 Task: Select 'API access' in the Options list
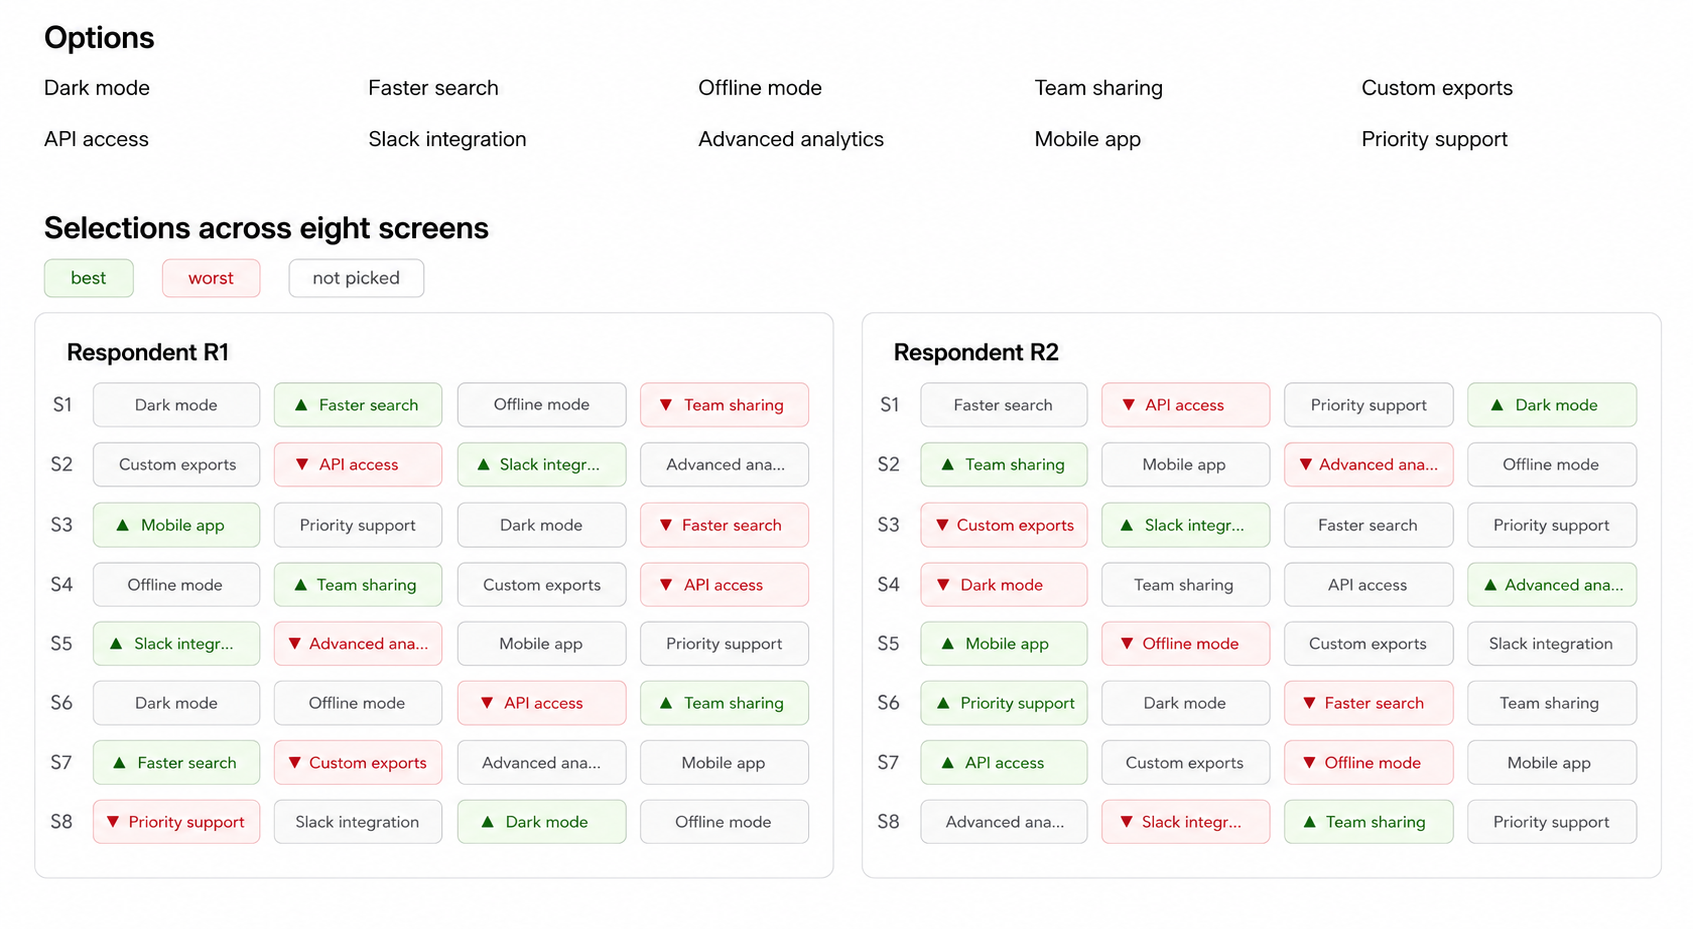coord(96,139)
